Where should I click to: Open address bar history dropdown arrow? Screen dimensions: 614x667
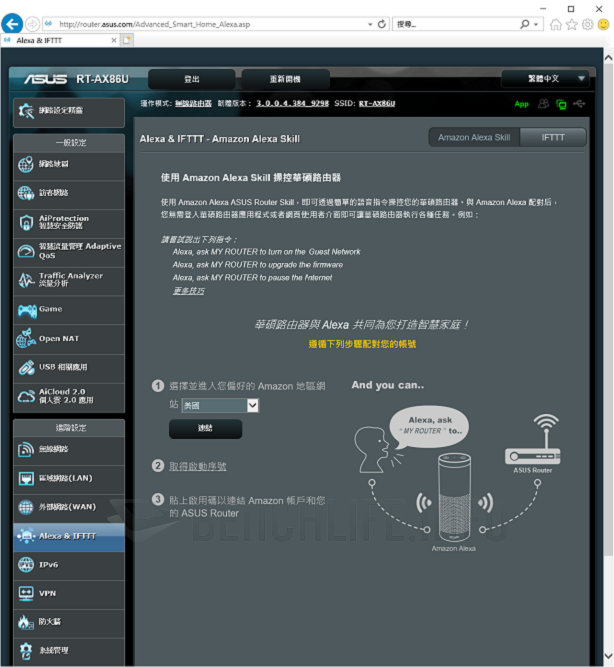(370, 24)
